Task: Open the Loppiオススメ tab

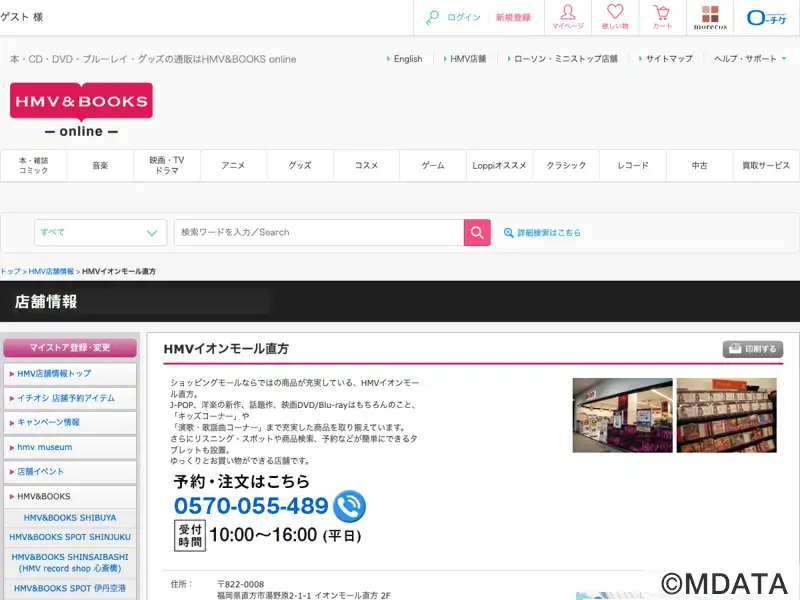Action: pos(499,165)
